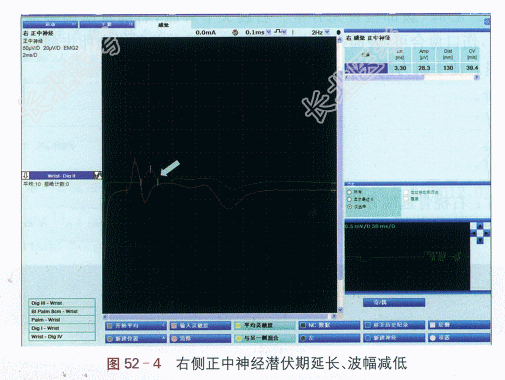Expand the first blue dropdown at top left
505x380 pixels.
coord(50,25)
